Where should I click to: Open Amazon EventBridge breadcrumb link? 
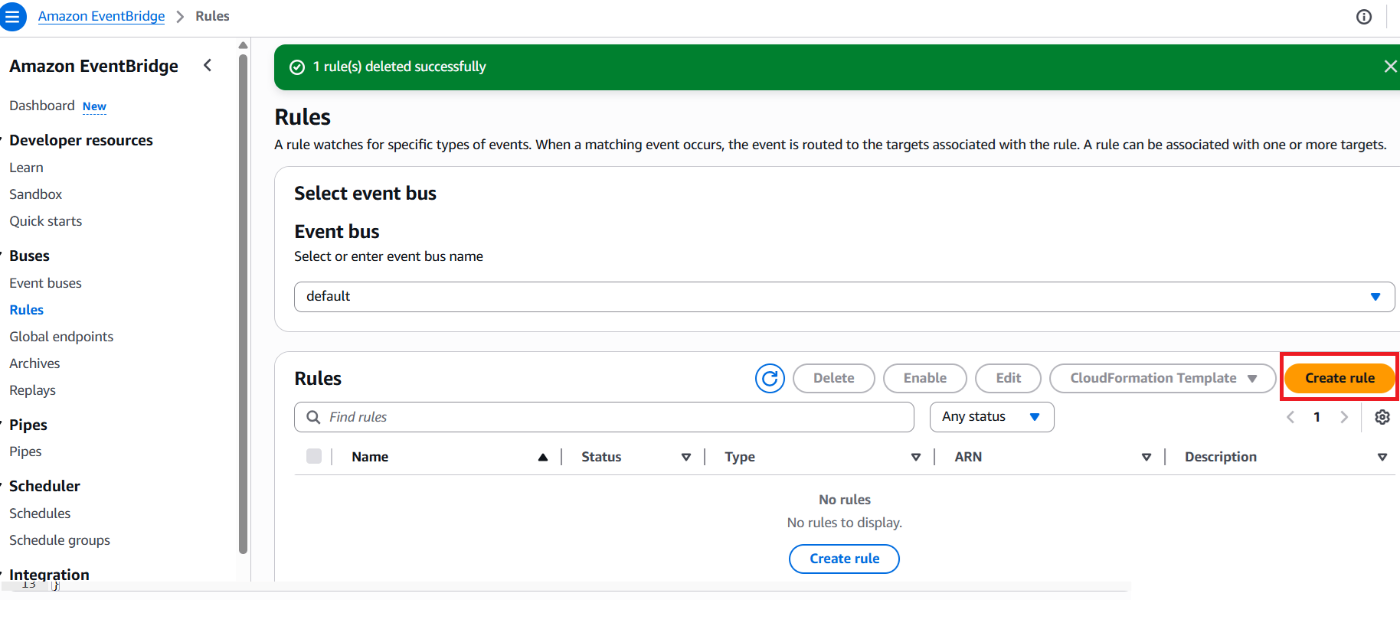click(101, 16)
